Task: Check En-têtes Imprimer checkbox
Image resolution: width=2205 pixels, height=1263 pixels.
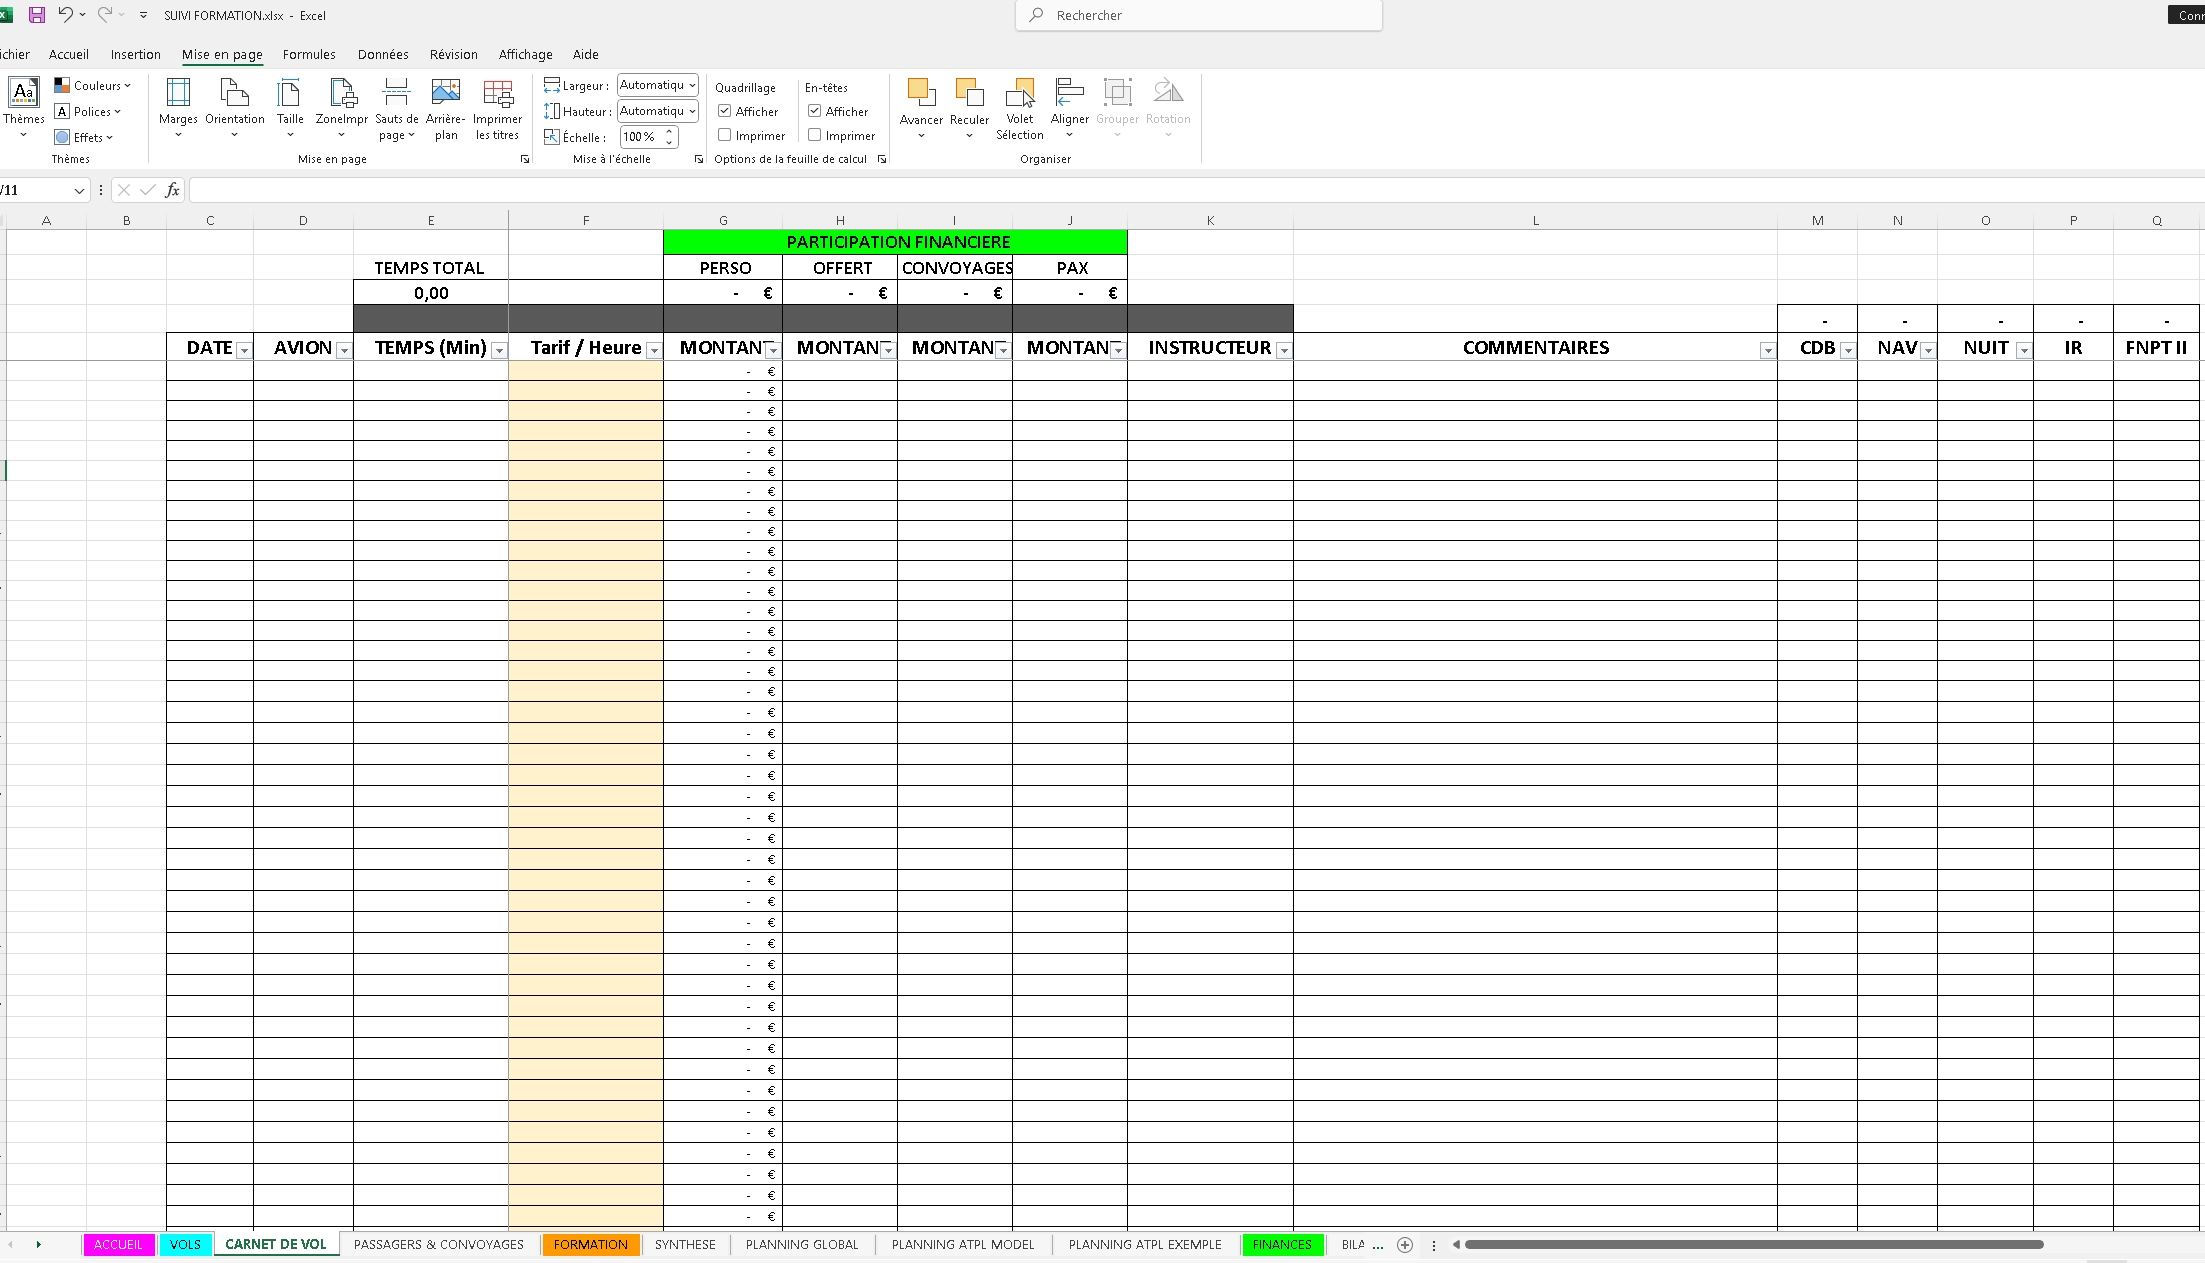Action: tap(815, 135)
